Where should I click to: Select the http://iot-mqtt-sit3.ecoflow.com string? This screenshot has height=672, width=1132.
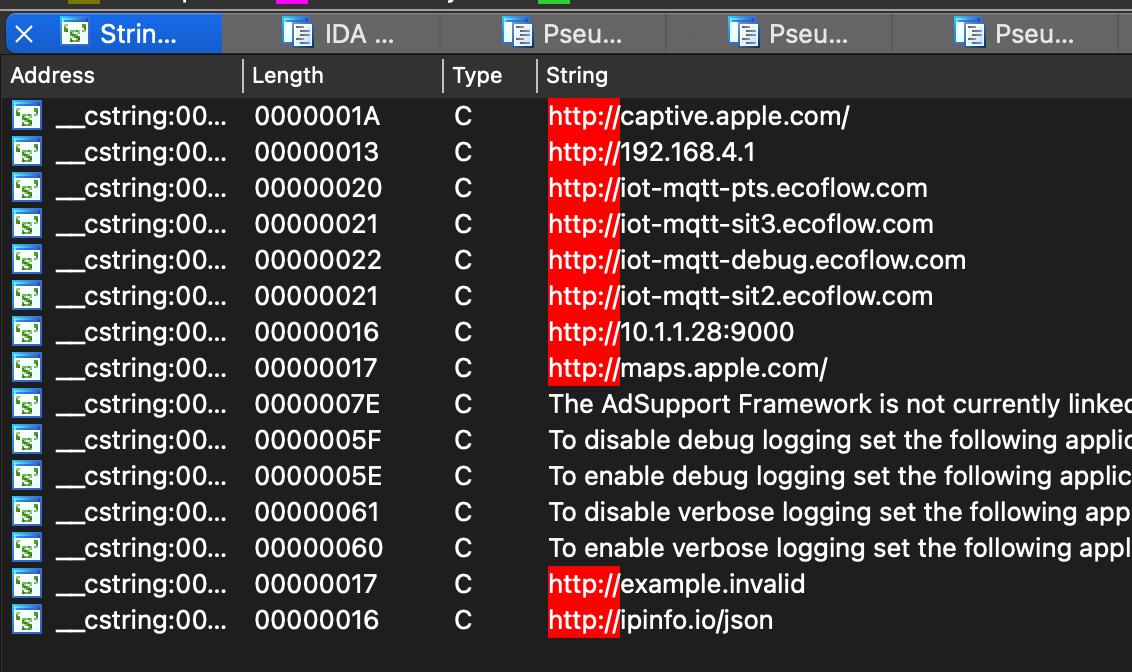point(741,224)
